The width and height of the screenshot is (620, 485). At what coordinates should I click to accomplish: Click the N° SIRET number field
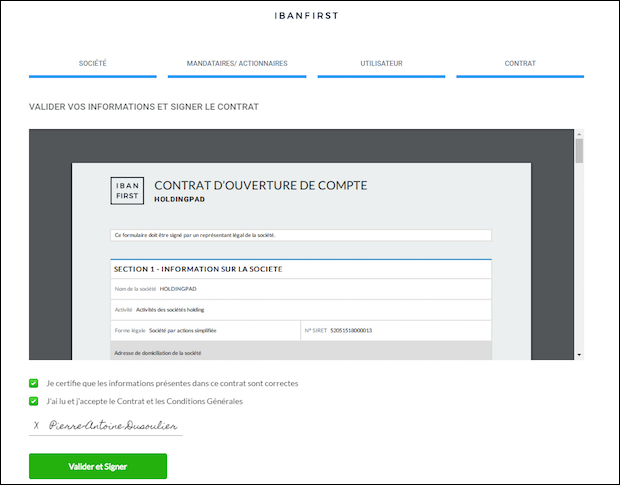pyautogui.click(x=395, y=330)
